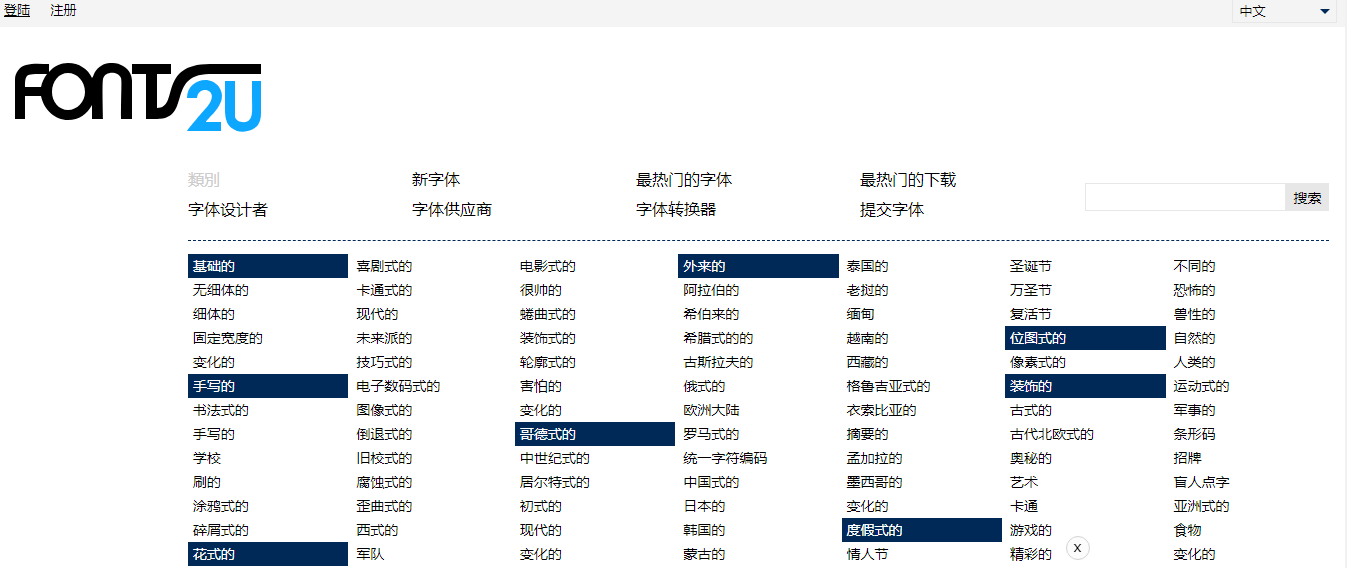Screen dimensions: 1347x568
Task: Open the 中文 language dropdown
Action: (1284, 12)
